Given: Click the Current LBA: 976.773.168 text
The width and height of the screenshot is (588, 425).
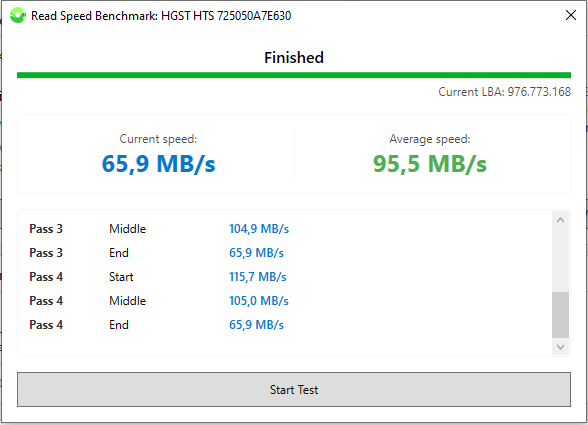Looking at the screenshot, I should tap(504, 92).
